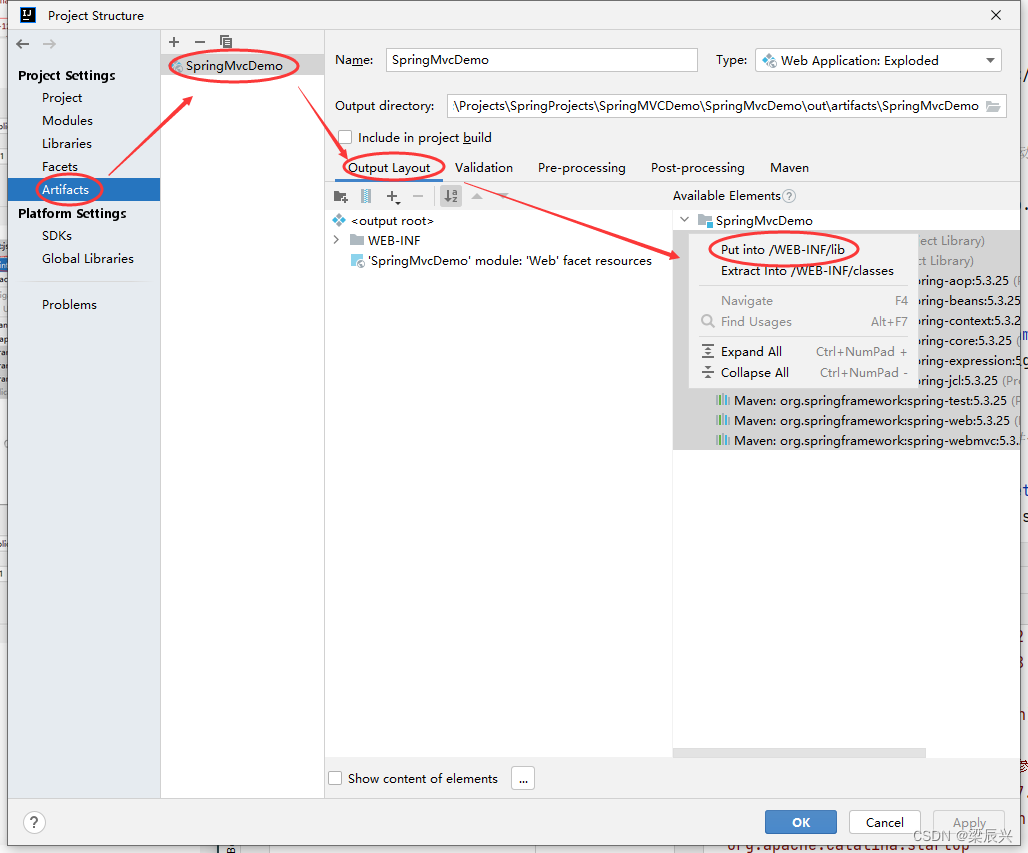
Task: Select the spring-jcl:5.3.25 library row
Action: pyautogui.click(x=968, y=381)
